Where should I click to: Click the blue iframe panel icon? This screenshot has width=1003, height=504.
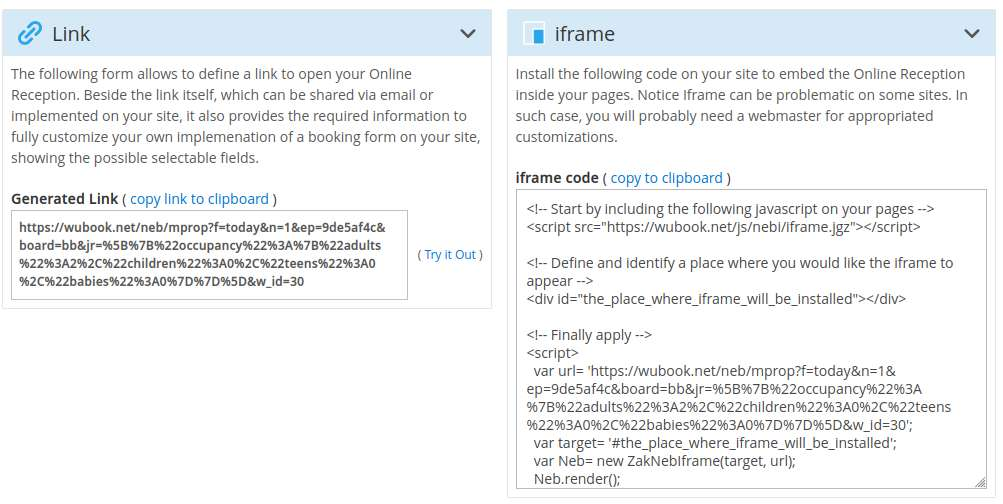[533, 33]
